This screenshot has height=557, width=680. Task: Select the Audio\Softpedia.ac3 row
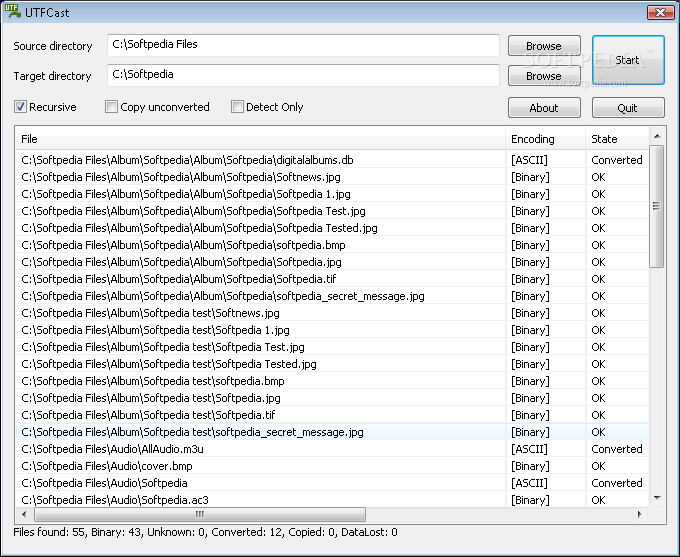[332, 499]
